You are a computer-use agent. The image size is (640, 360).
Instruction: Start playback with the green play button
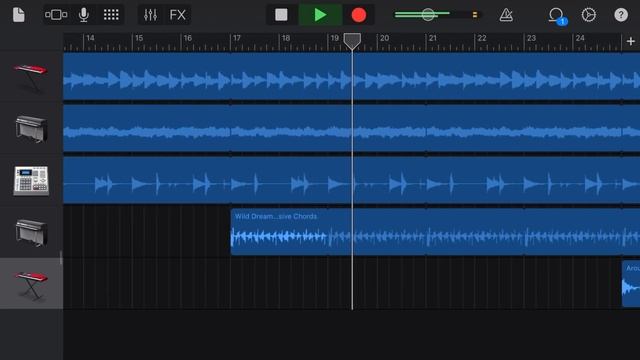[320, 15]
